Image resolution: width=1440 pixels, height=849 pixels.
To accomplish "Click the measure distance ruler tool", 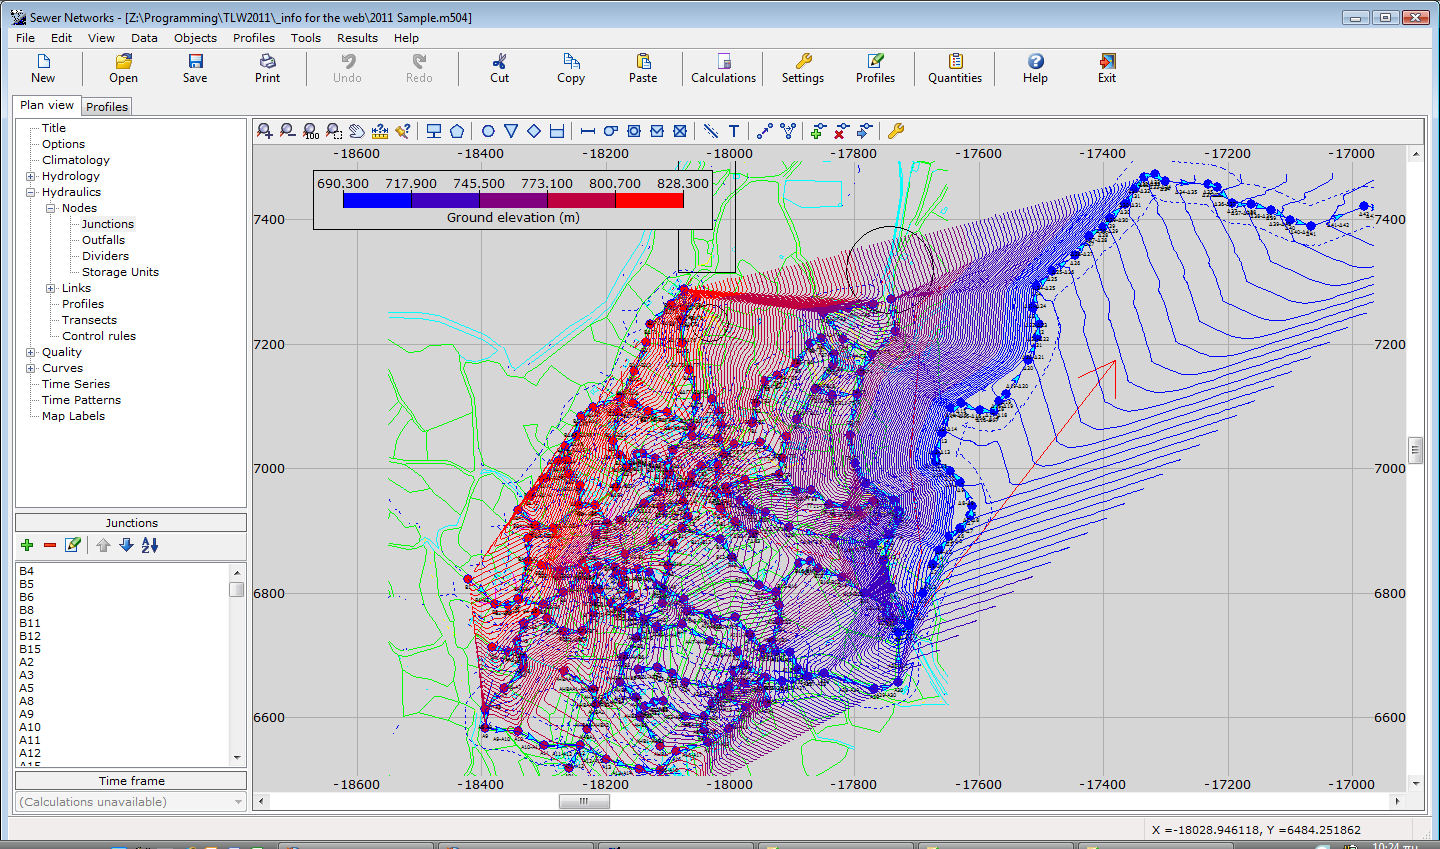I will pos(379,131).
